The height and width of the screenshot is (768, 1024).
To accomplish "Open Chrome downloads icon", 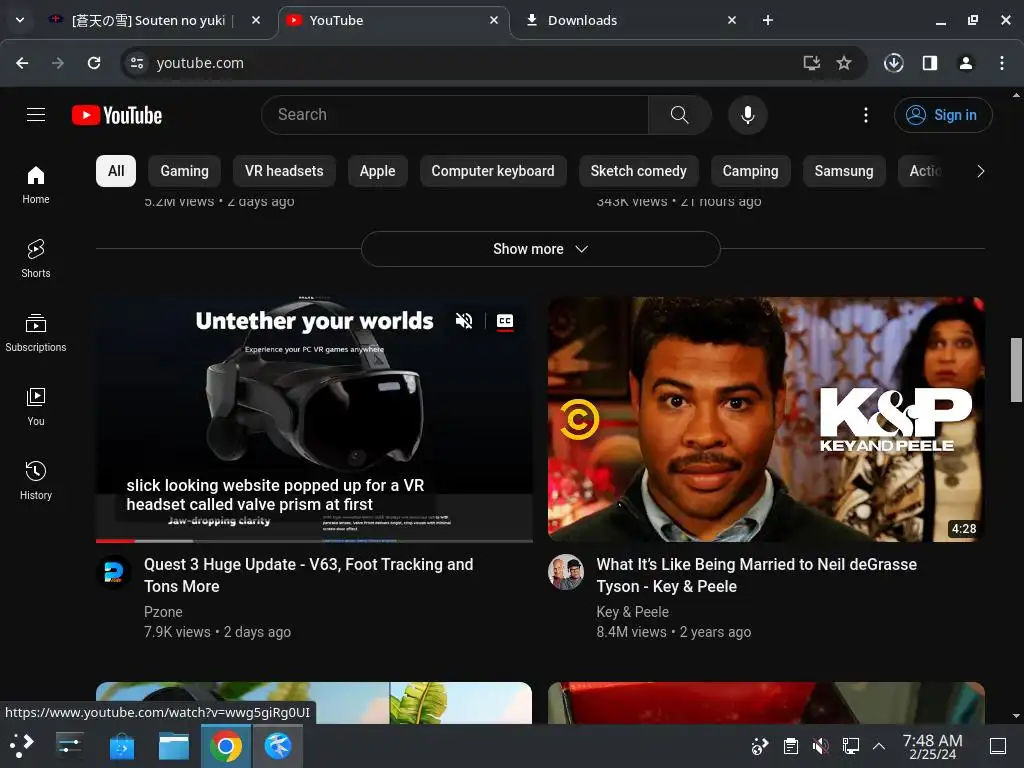I will point(894,63).
